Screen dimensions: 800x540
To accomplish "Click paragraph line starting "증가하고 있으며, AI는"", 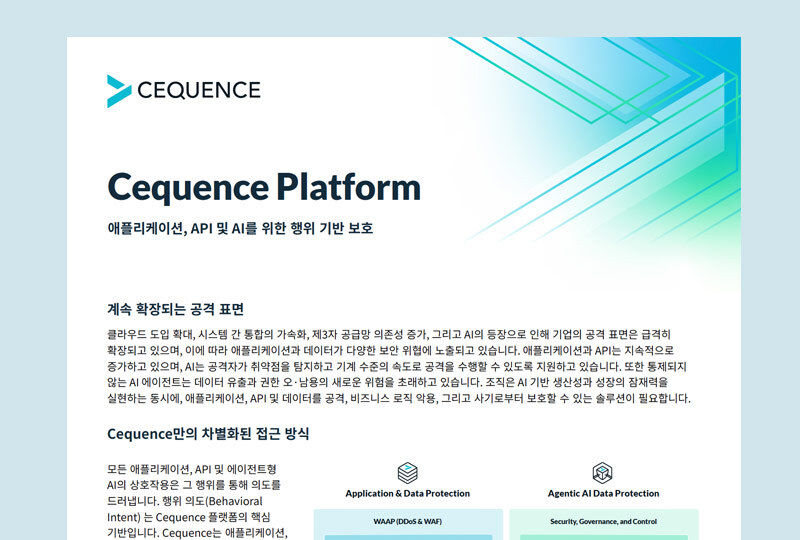I will [x=397, y=366].
